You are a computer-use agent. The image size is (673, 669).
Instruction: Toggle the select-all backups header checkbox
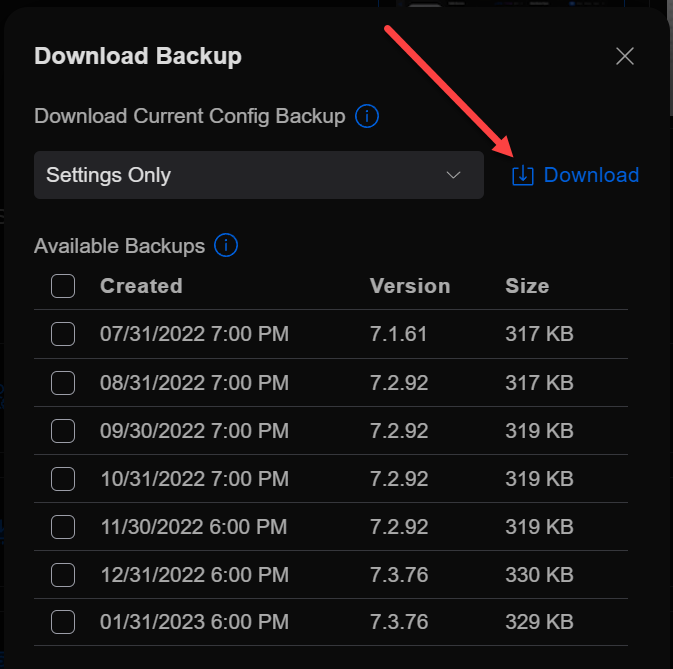point(63,287)
